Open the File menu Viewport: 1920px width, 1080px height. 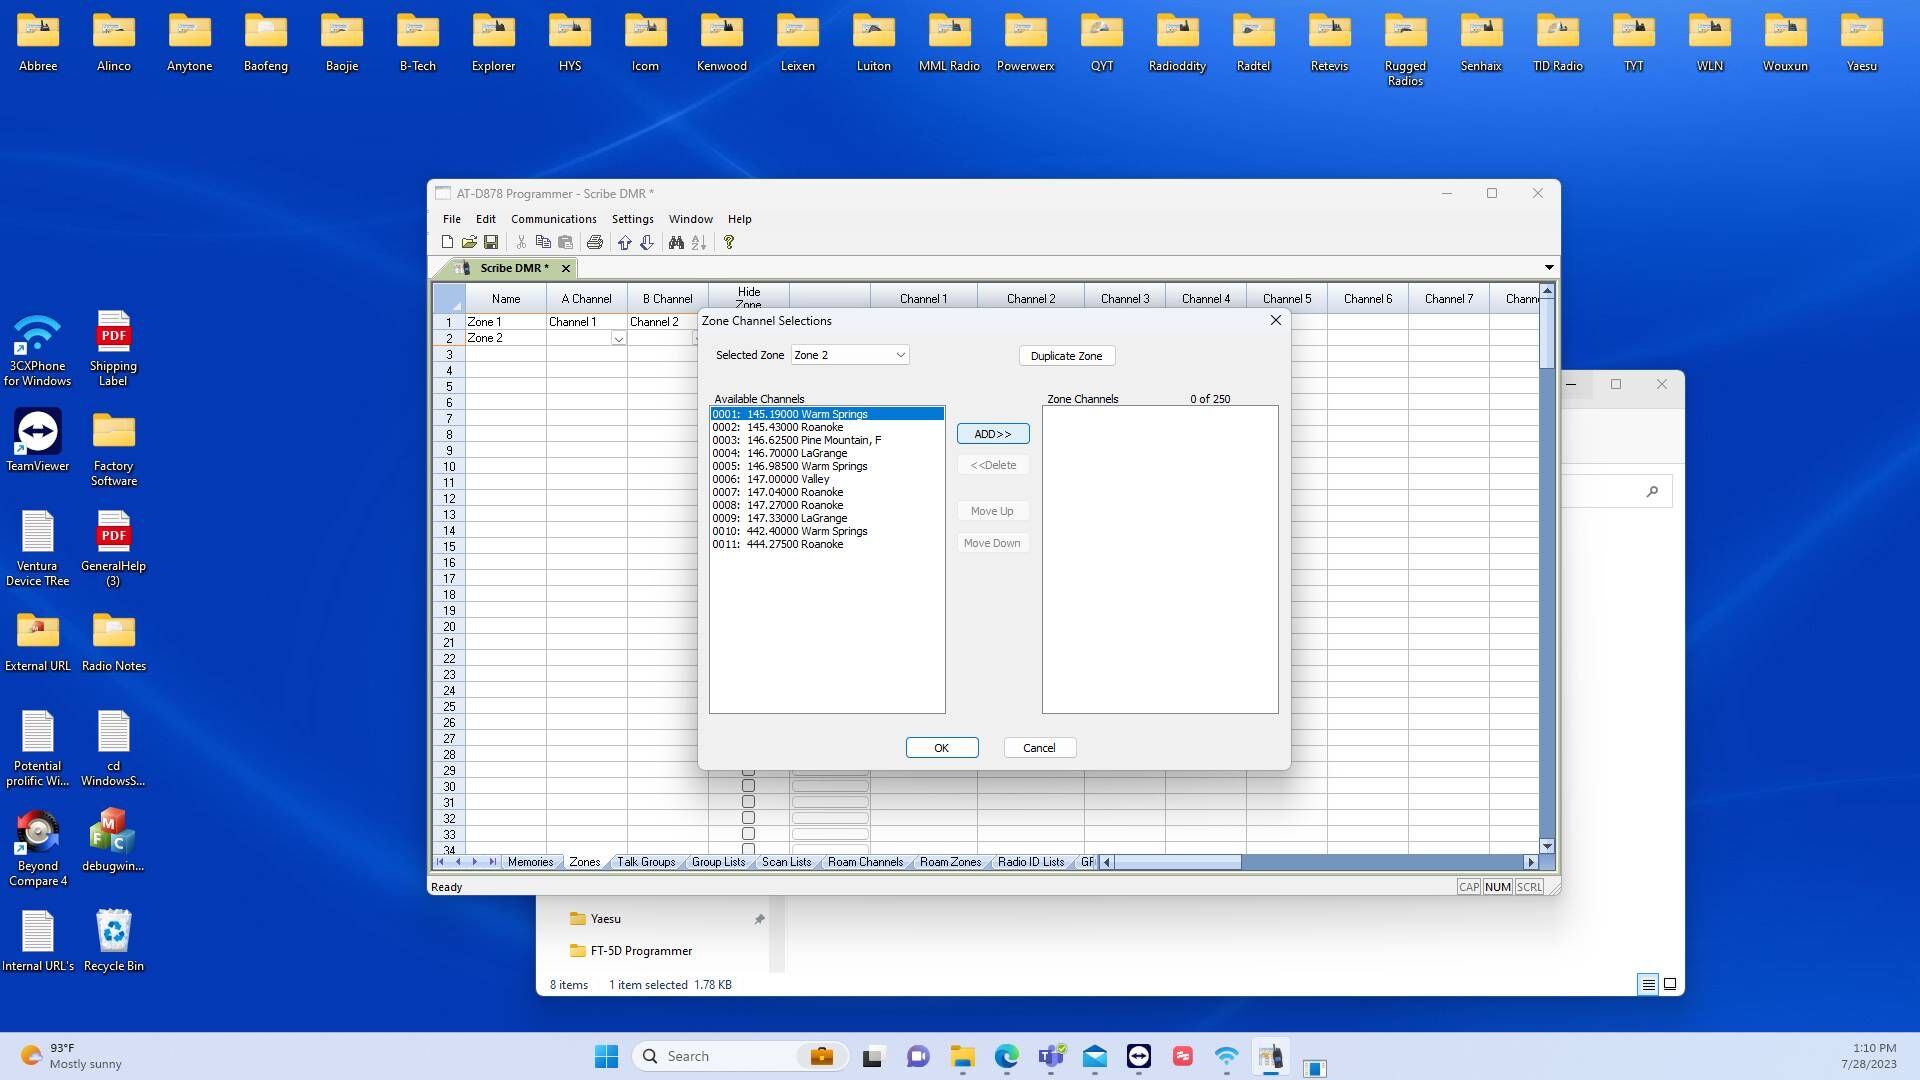tap(452, 219)
